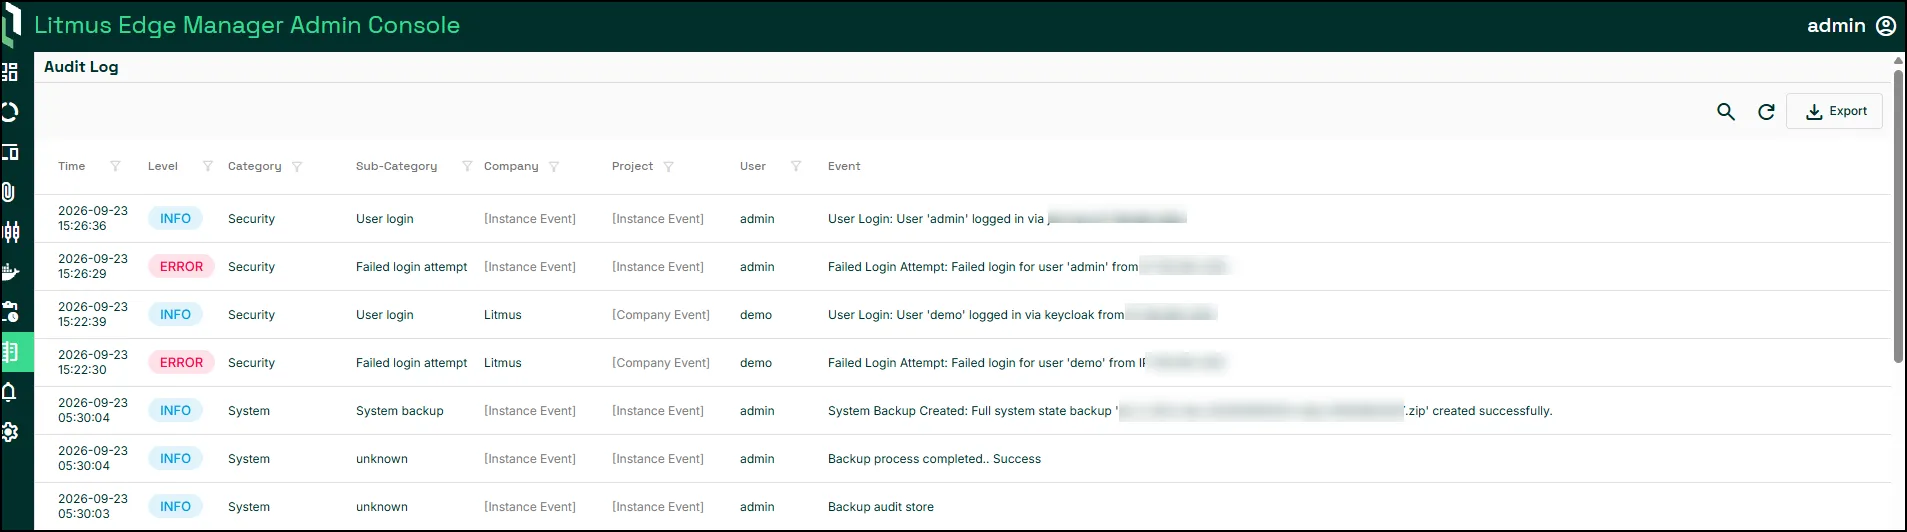Select 'User Login: User 'demo' logged in' event
The width and height of the screenshot is (1907, 532).
pos(1021,315)
